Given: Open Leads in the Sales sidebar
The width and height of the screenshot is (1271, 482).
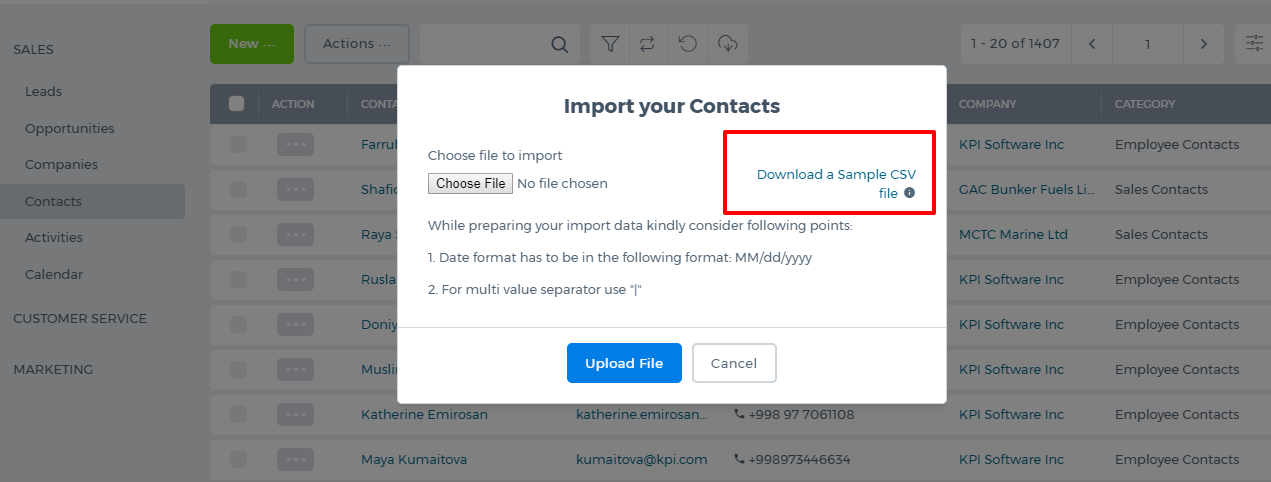Looking at the screenshot, I should click(x=44, y=92).
